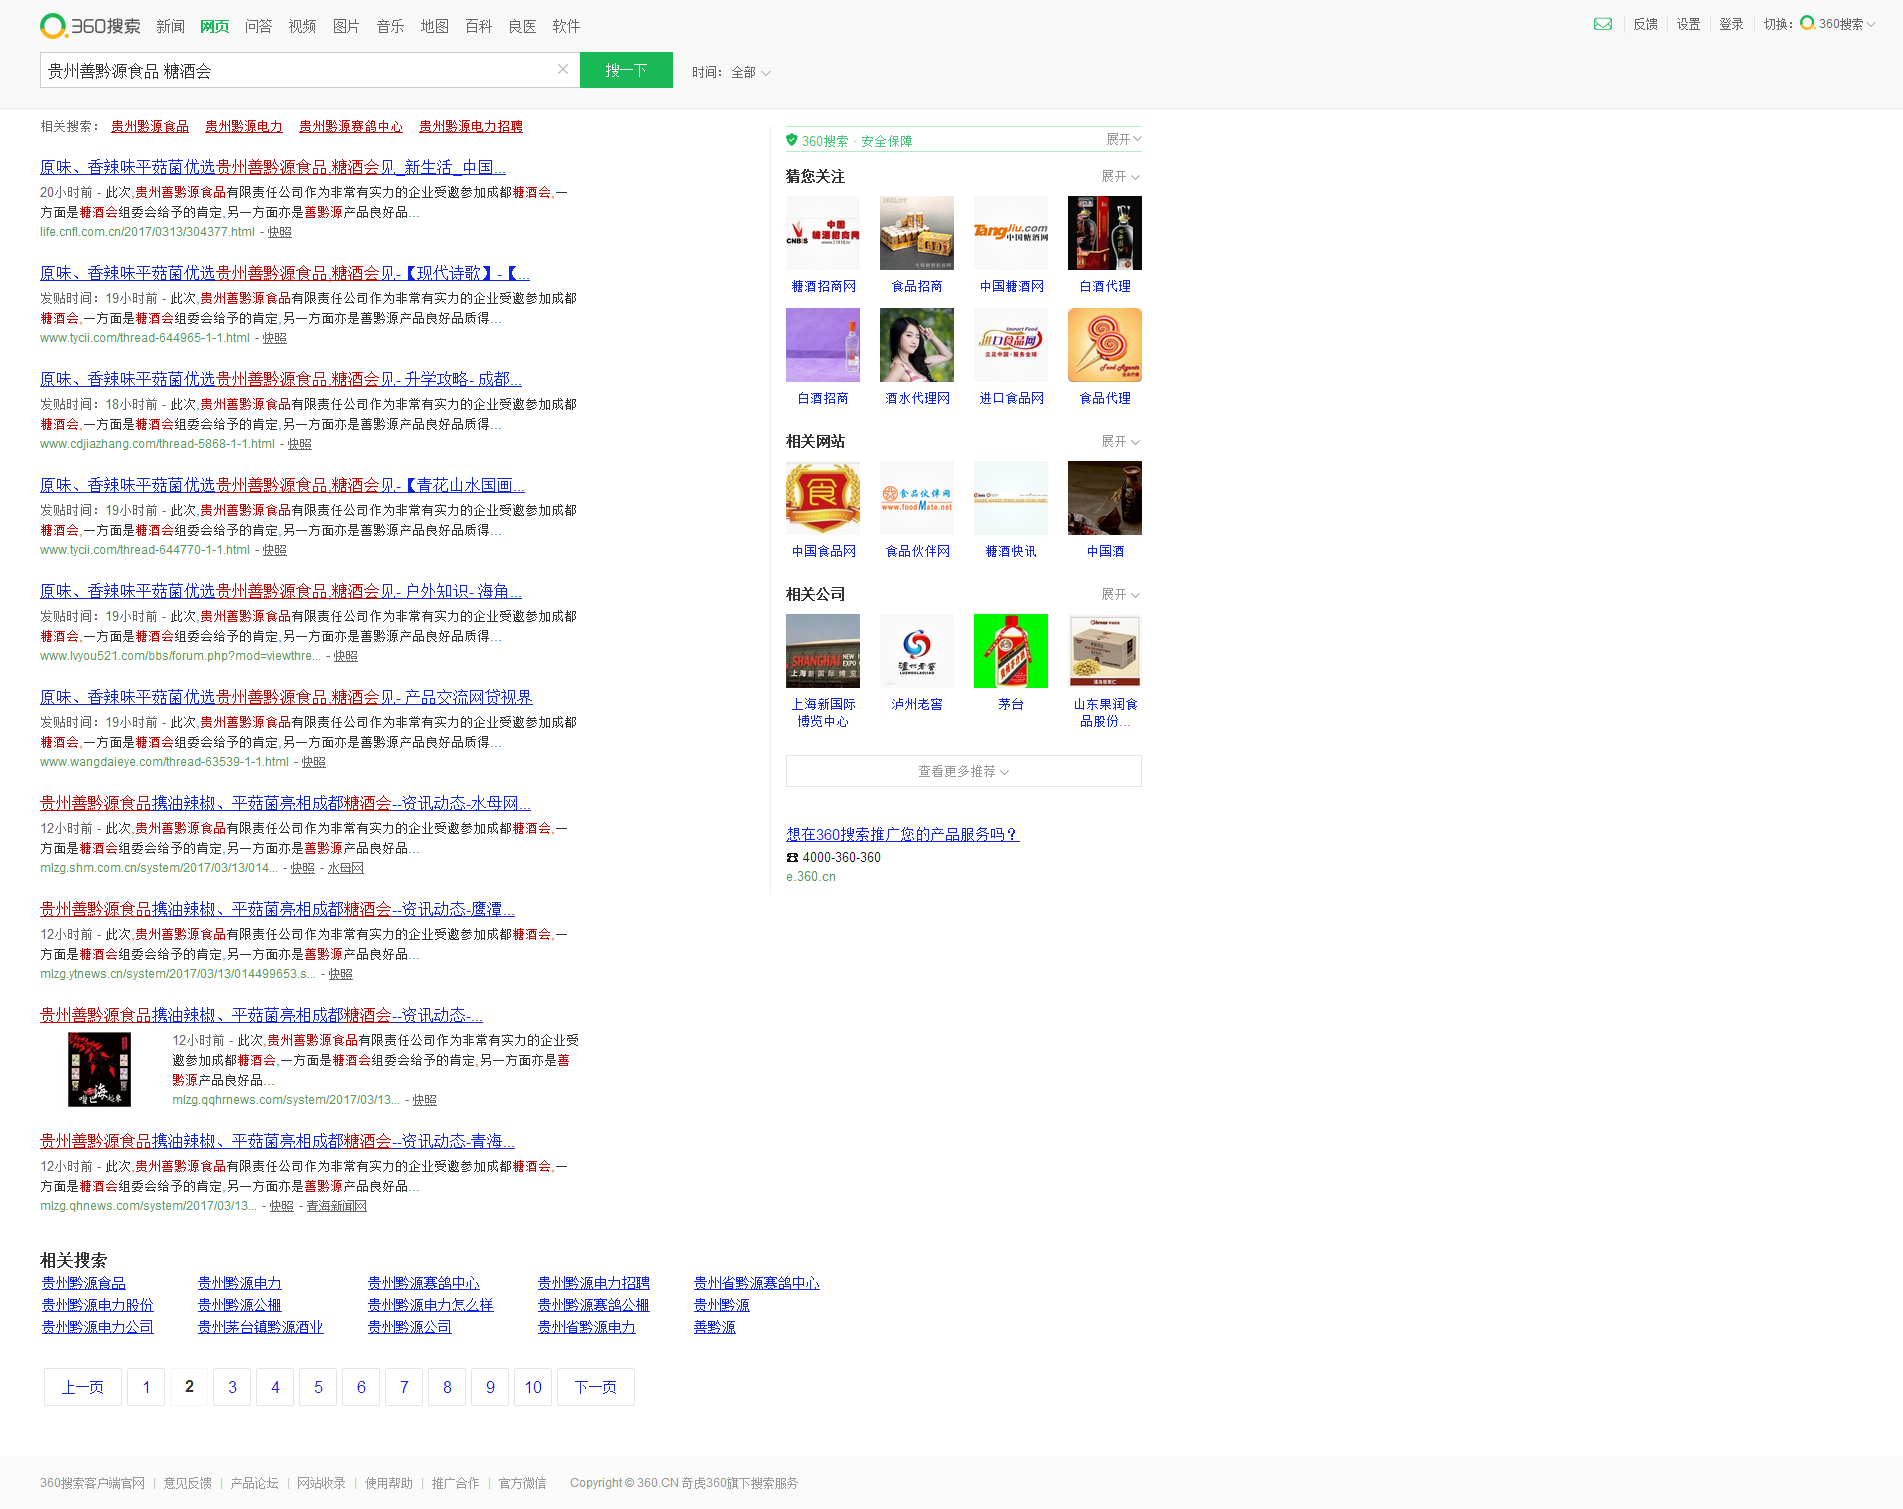This screenshot has height=1509, width=1903.
Task: Switch to the 软件 tab
Action: (566, 26)
